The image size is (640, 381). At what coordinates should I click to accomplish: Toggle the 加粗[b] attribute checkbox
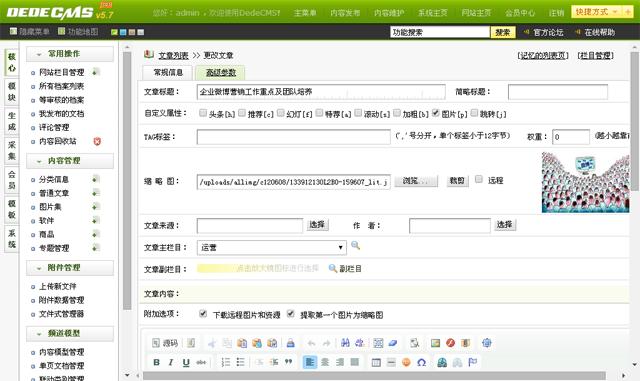coord(397,113)
